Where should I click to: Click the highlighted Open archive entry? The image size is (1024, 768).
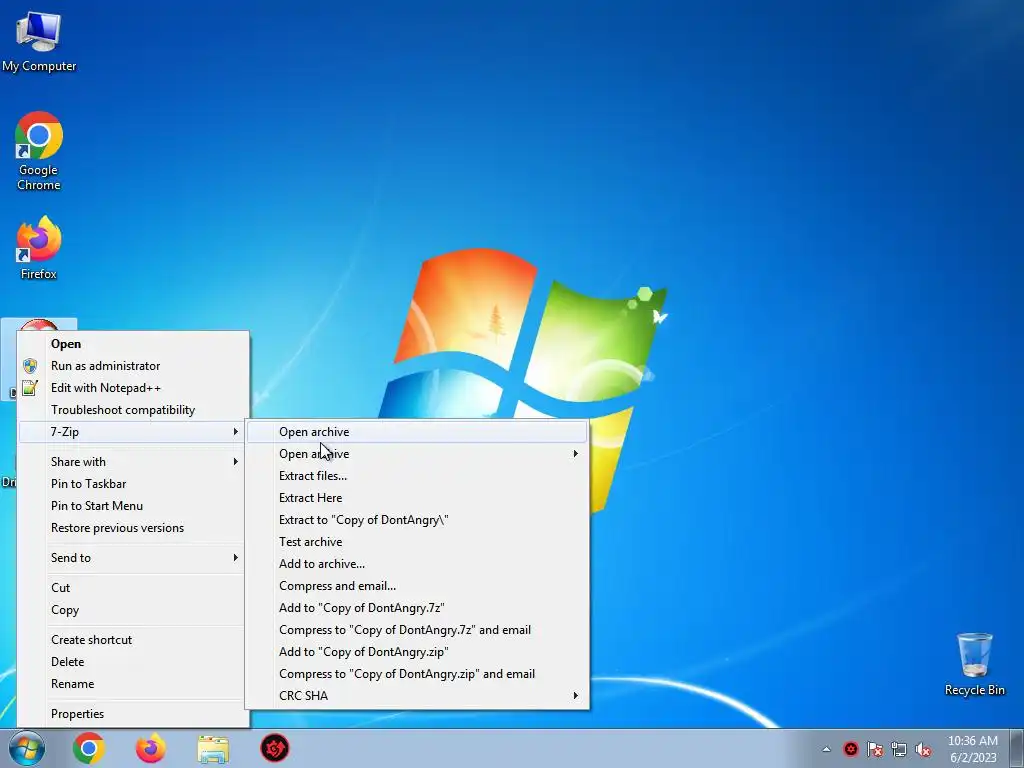(x=417, y=432)
